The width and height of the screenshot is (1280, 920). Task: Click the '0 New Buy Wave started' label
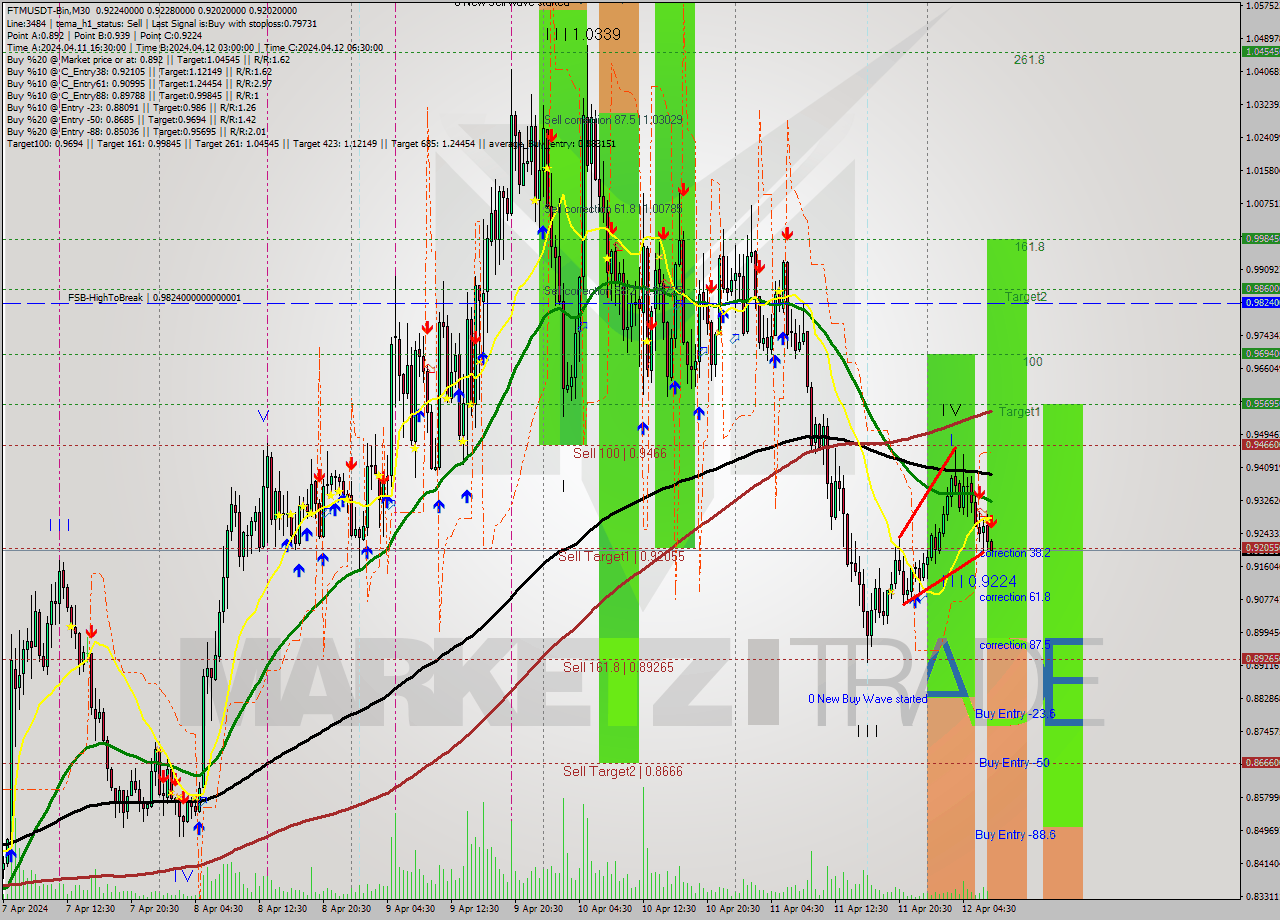(x=867, y=699)
